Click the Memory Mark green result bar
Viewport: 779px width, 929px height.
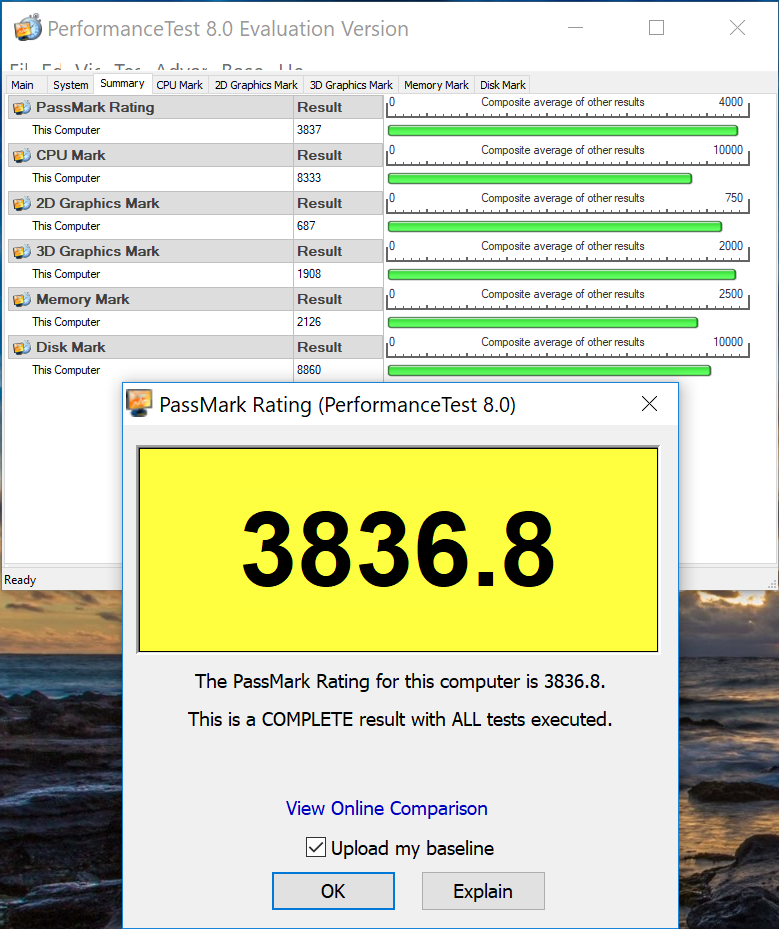(x=543, y=323)
